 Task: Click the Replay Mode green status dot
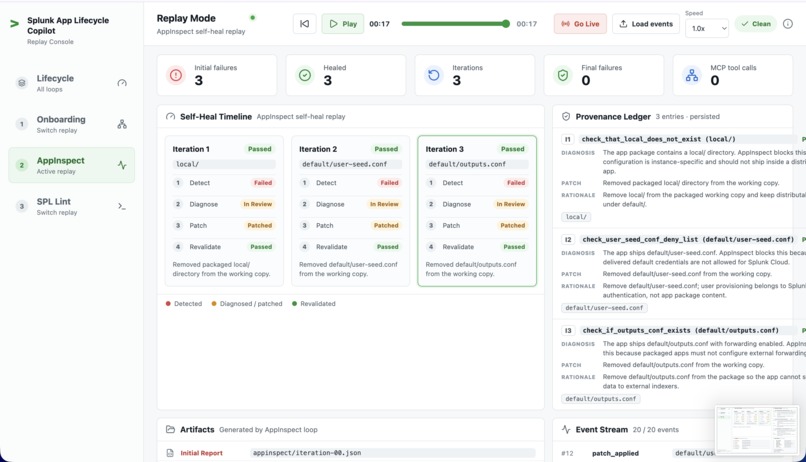[252, 17]
